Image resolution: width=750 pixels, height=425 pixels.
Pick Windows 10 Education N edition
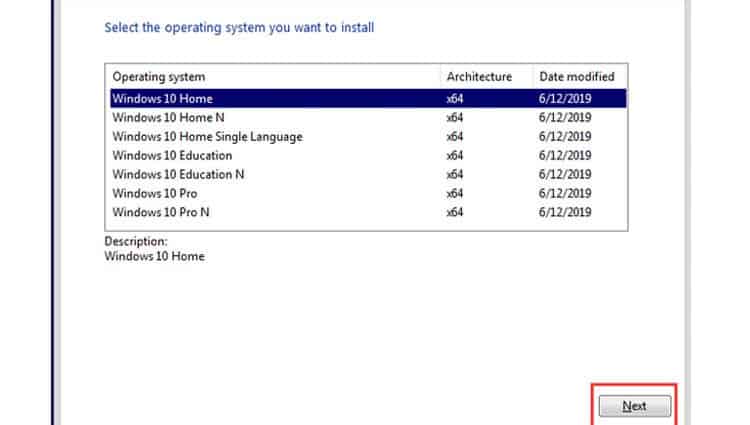pyautogui.click(x=368, y=174)
